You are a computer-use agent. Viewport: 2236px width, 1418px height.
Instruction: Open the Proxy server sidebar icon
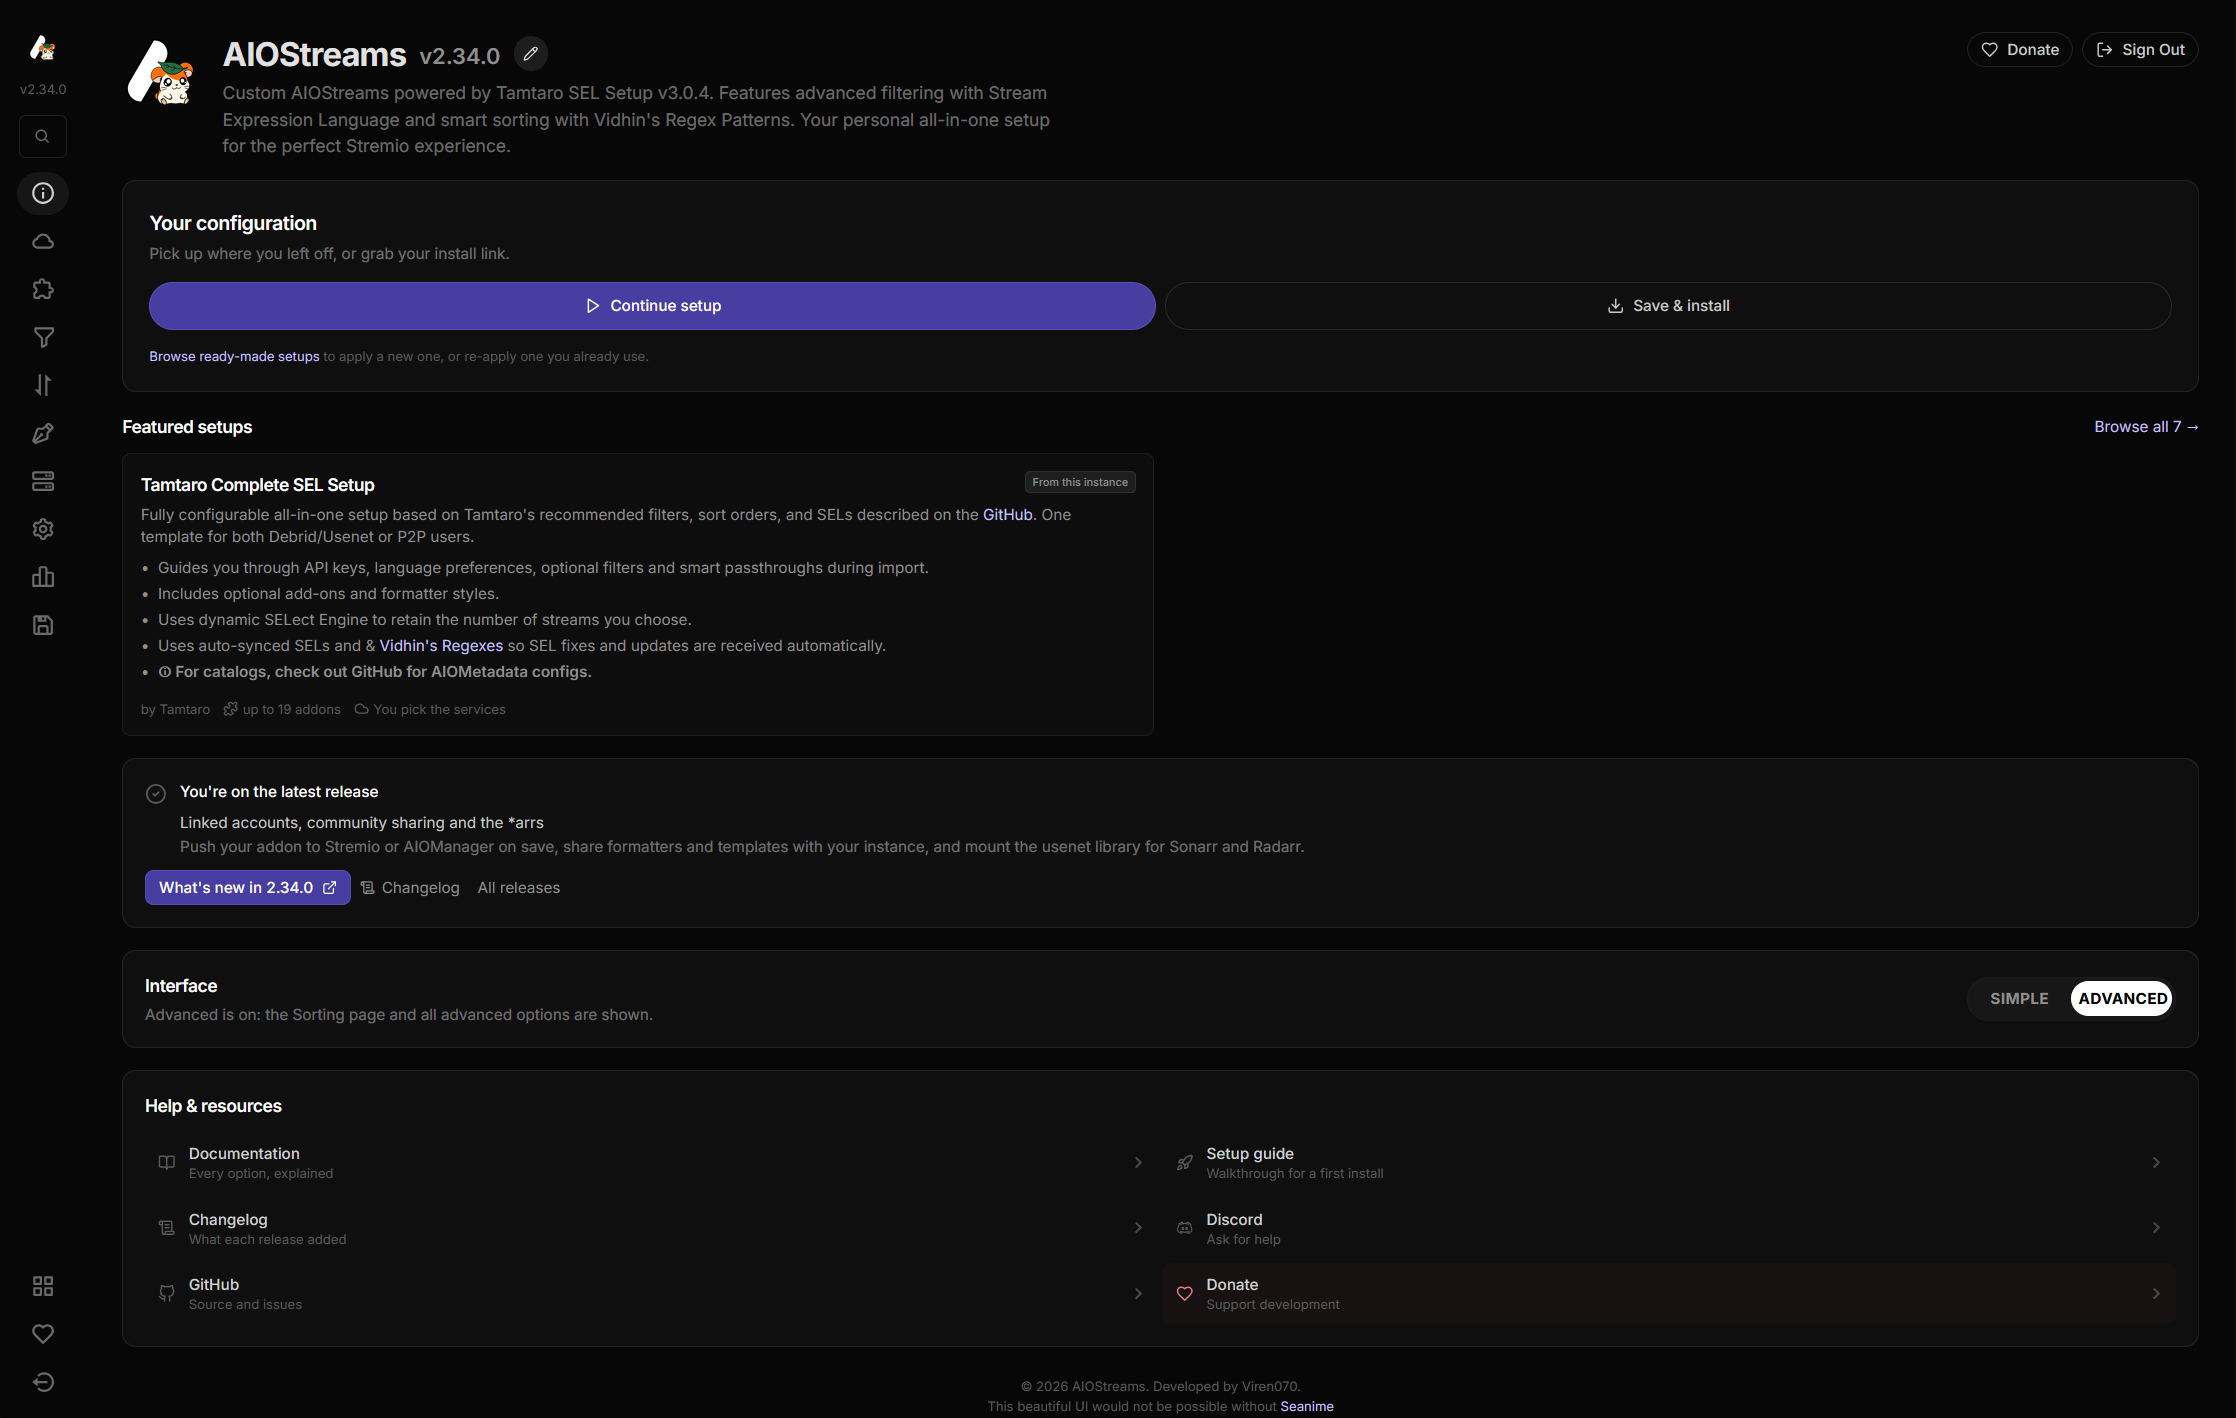click(43, 481)
